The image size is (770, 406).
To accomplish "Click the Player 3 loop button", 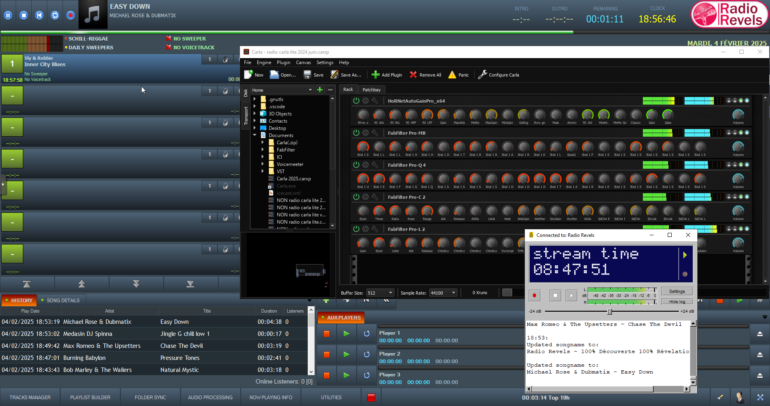I will pyautogui.click(x=366, y=375).
